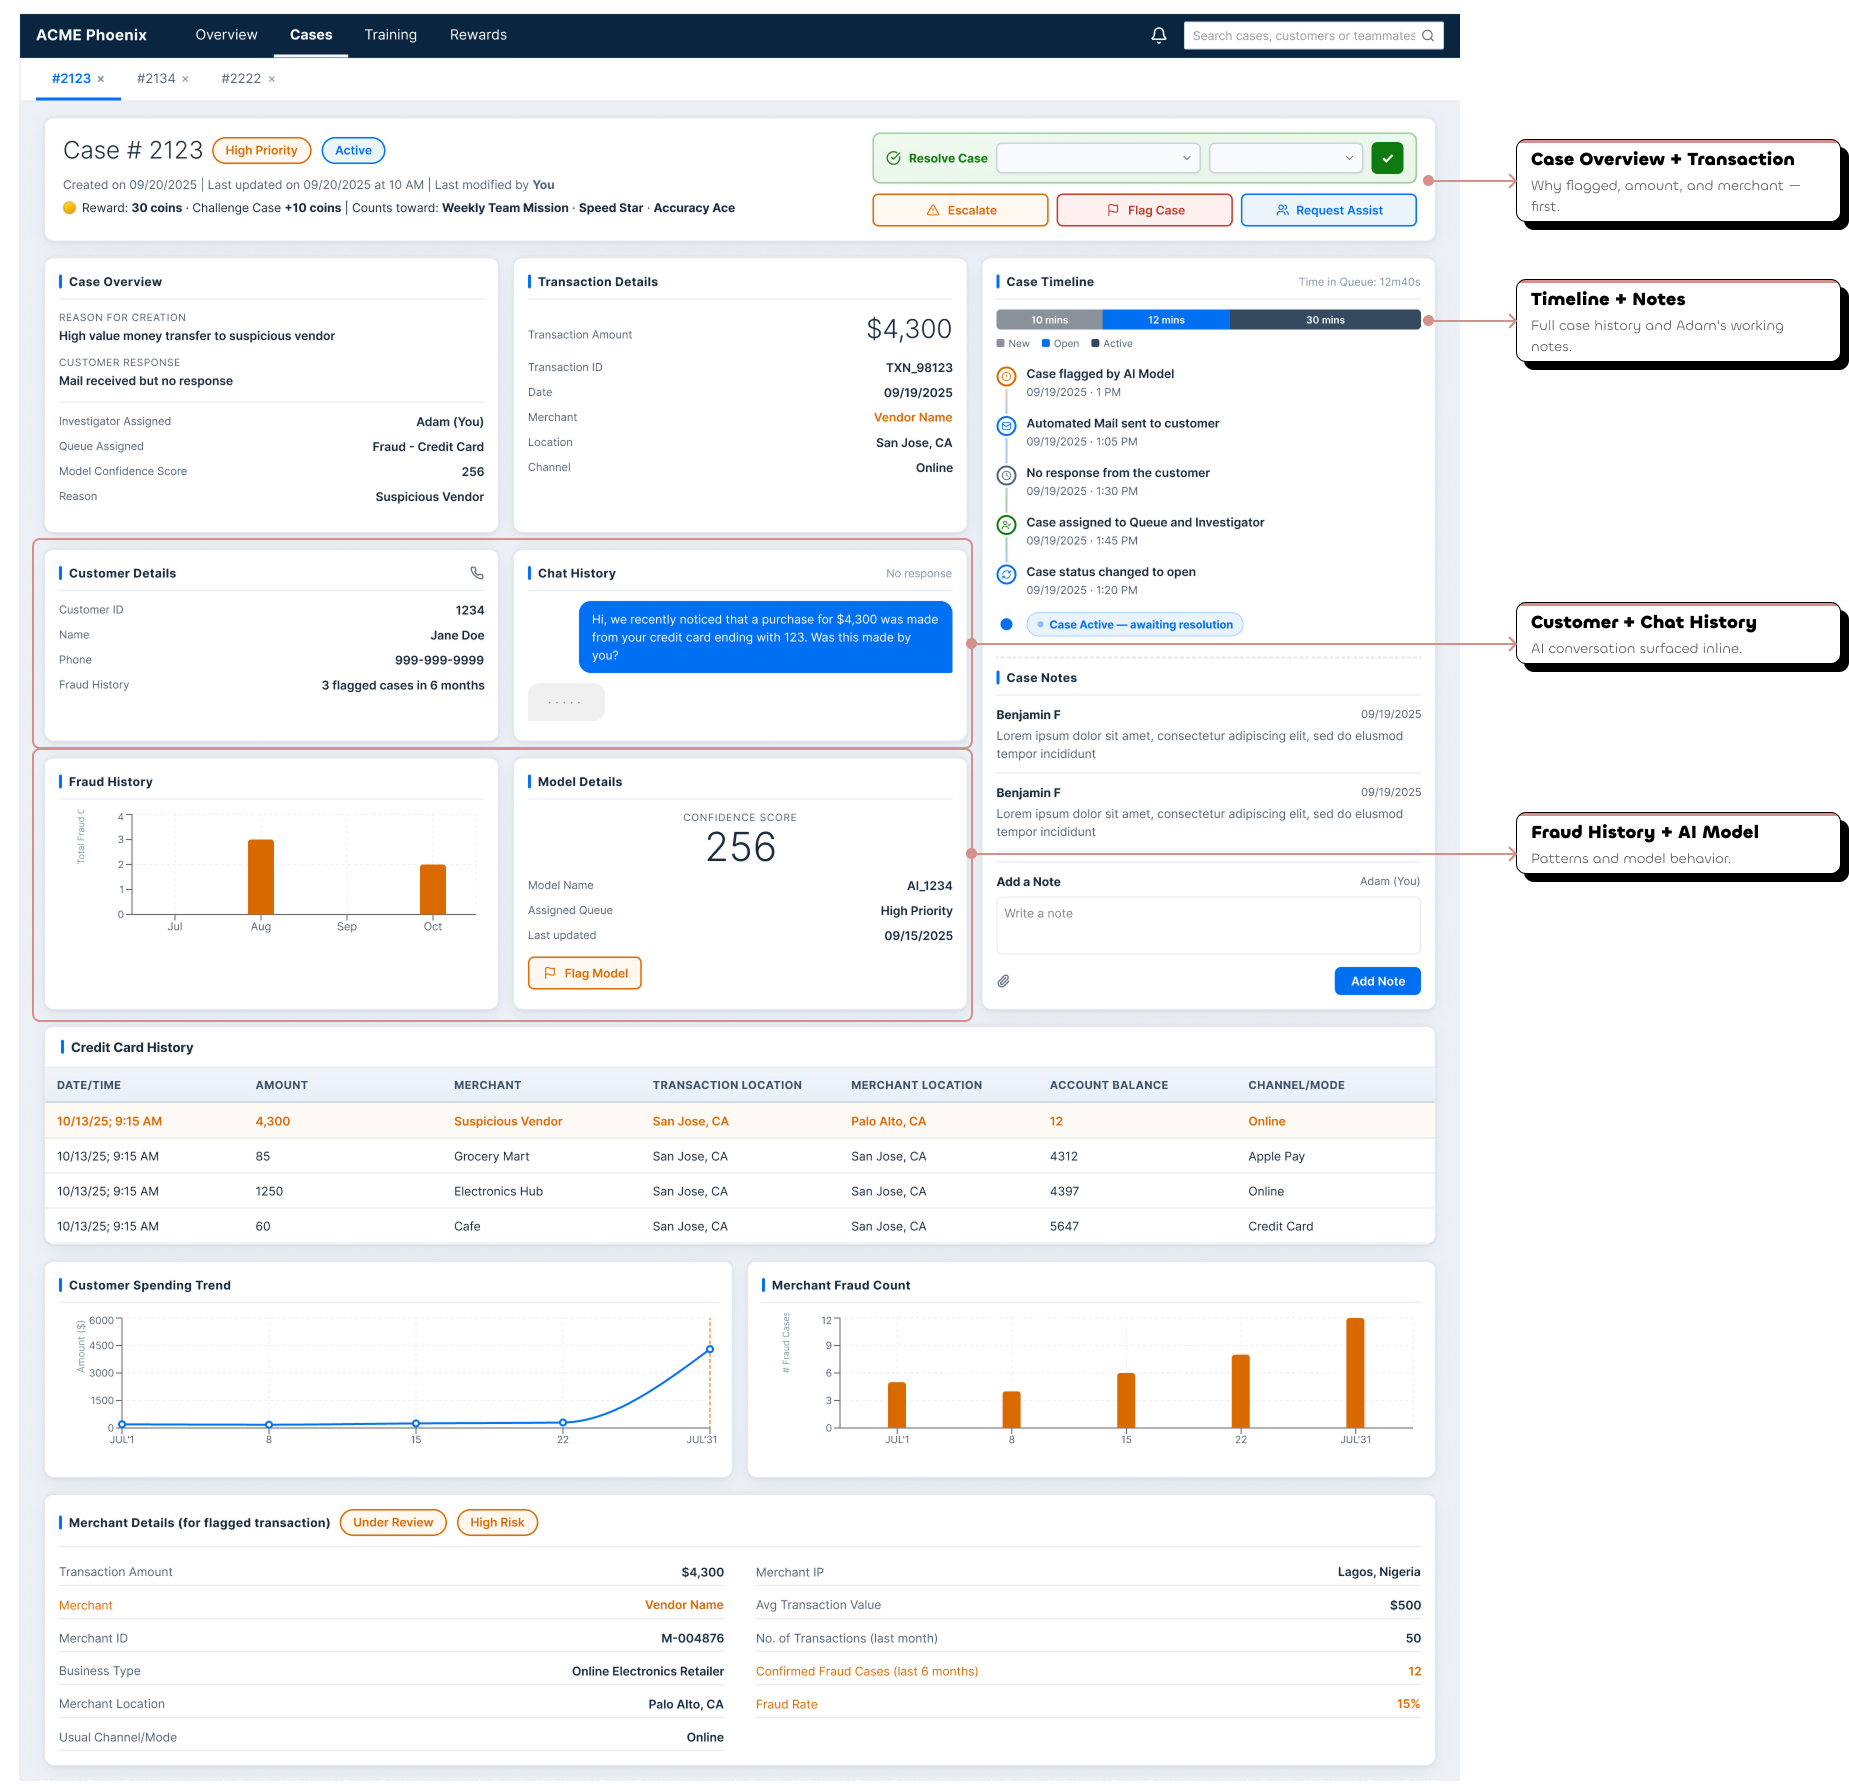Select the #2134 case tab
This screenshot has height=1792, width=1849.
click(156, 79)
